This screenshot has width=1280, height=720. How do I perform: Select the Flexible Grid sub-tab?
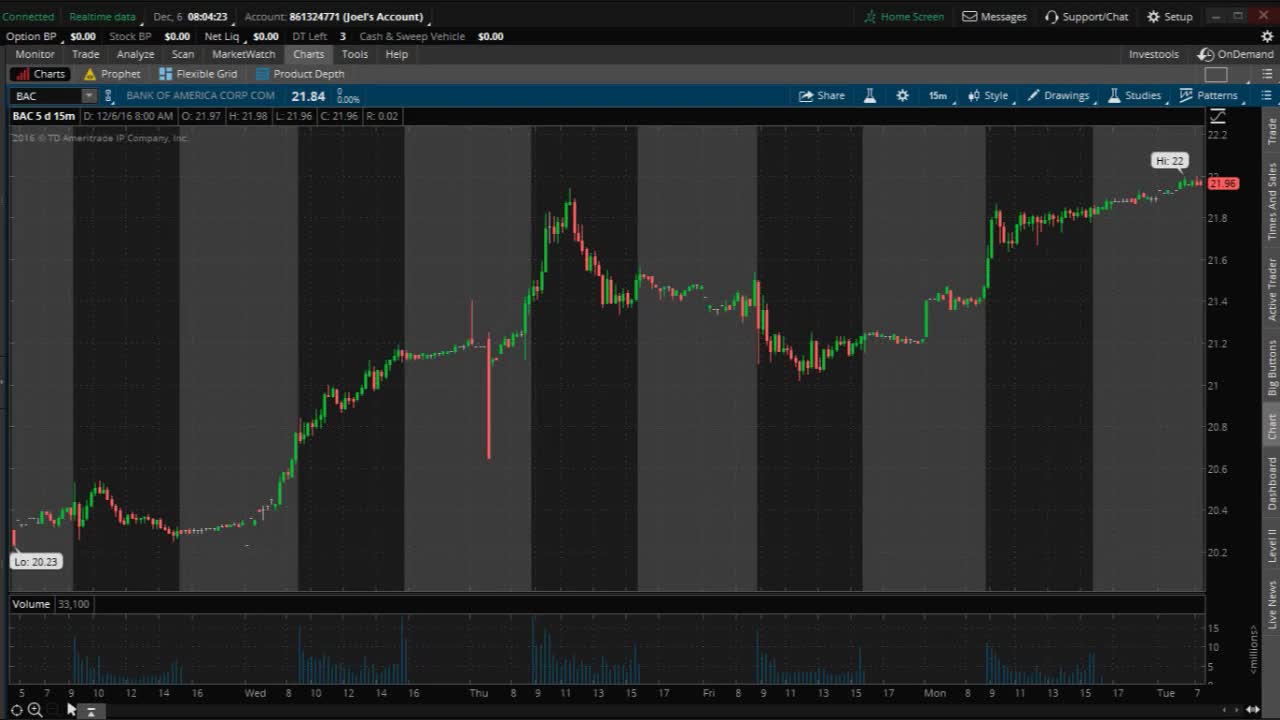click(x=197, y=74)
